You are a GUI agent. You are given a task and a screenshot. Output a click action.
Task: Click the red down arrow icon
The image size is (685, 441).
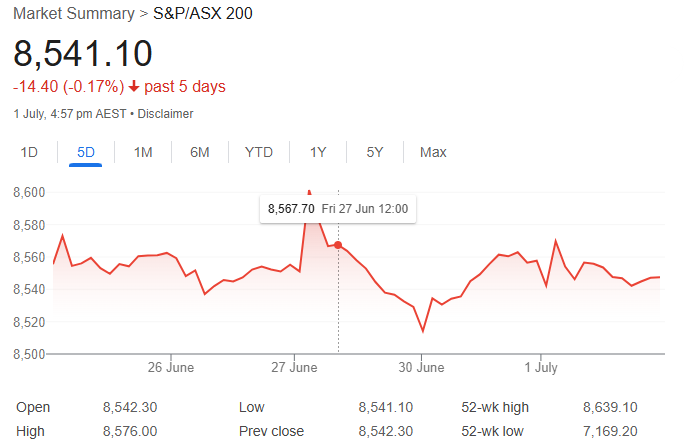click(134, 87)
